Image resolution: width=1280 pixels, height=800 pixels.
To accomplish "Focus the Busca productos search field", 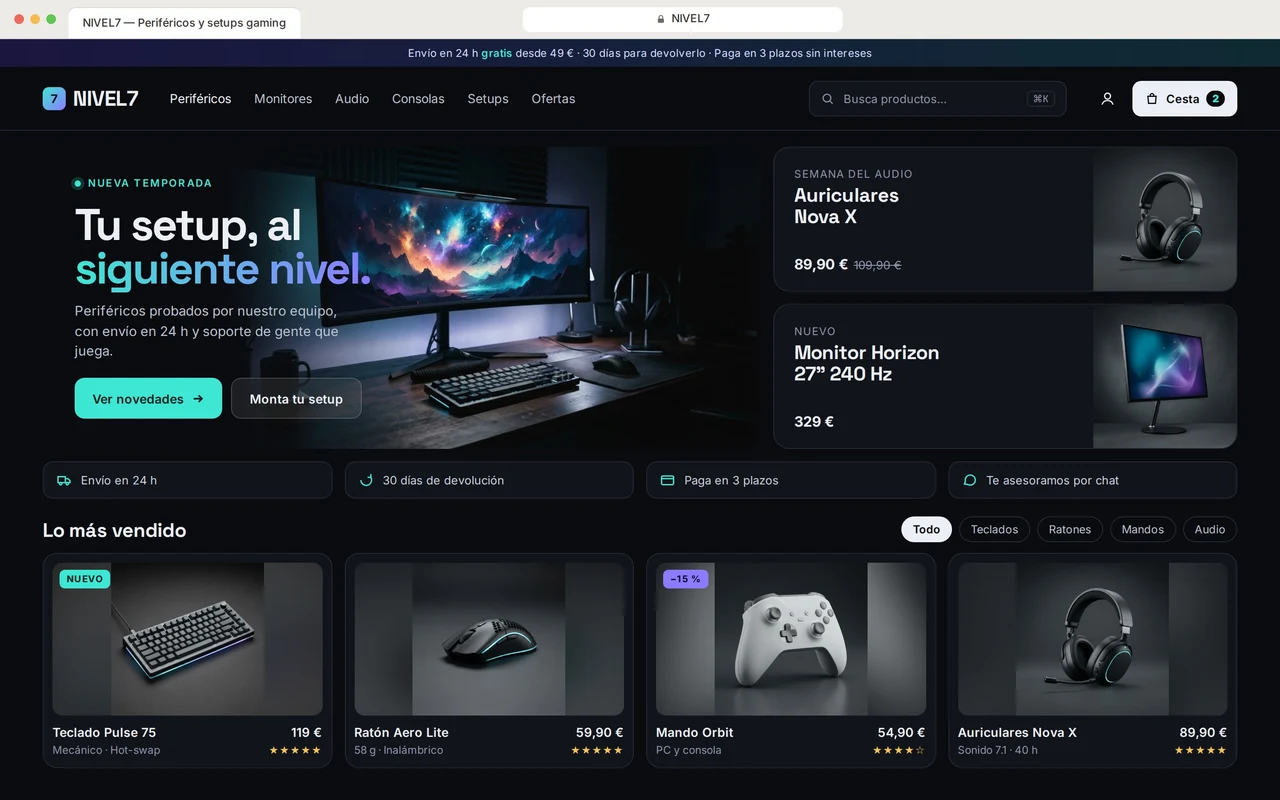I will (937, 99).
